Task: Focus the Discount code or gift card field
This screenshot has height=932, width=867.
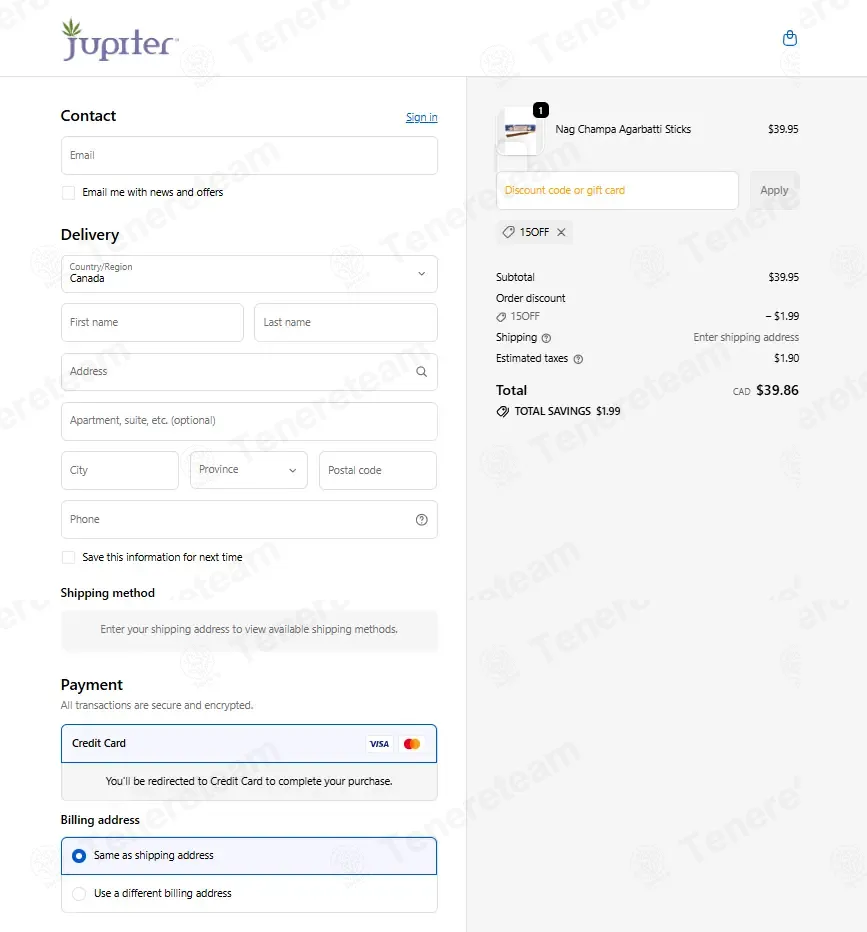Action: point(617,190)
